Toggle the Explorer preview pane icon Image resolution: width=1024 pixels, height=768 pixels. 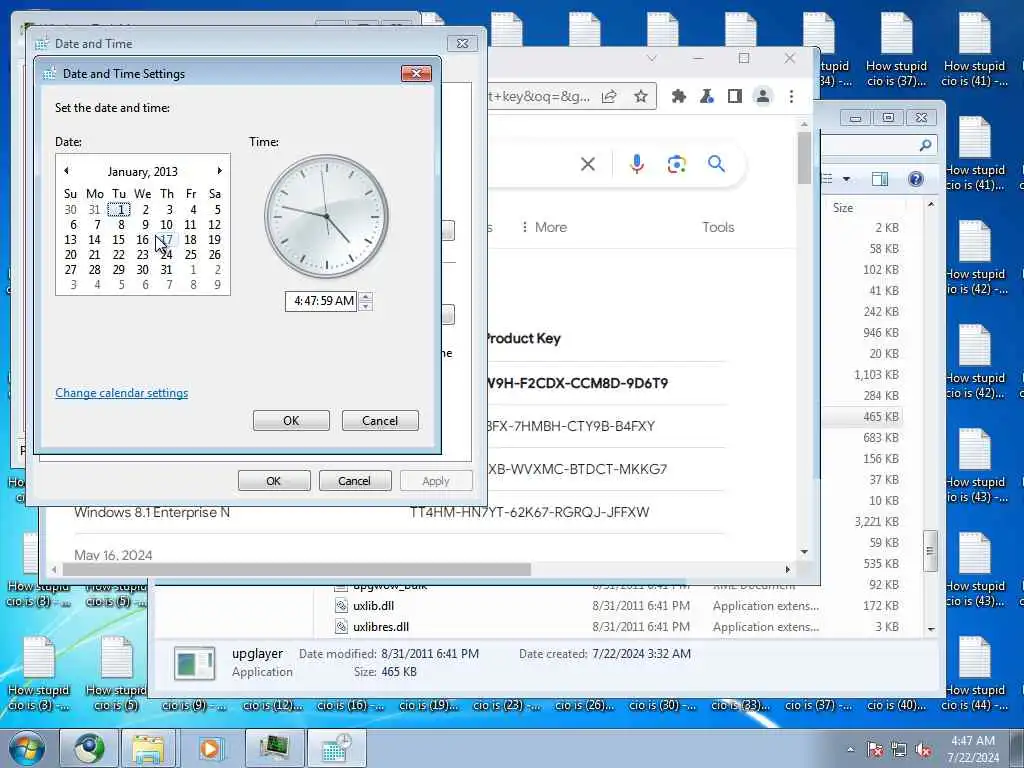click(880, 179)
